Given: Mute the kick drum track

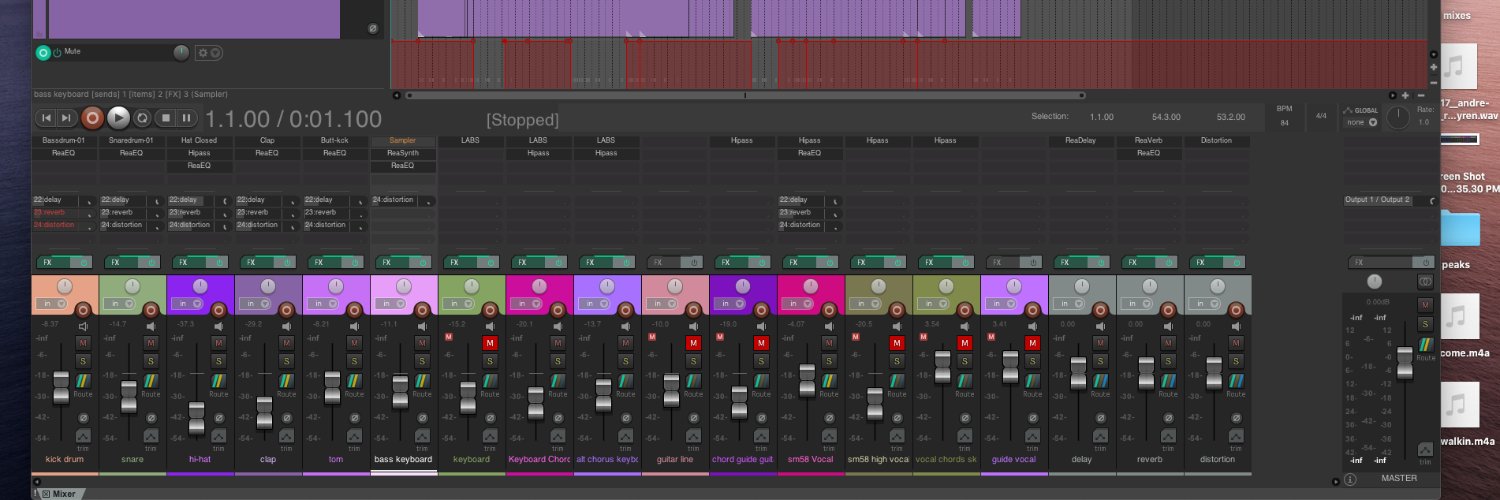Looking at the screenshot, I should [84, 343].
